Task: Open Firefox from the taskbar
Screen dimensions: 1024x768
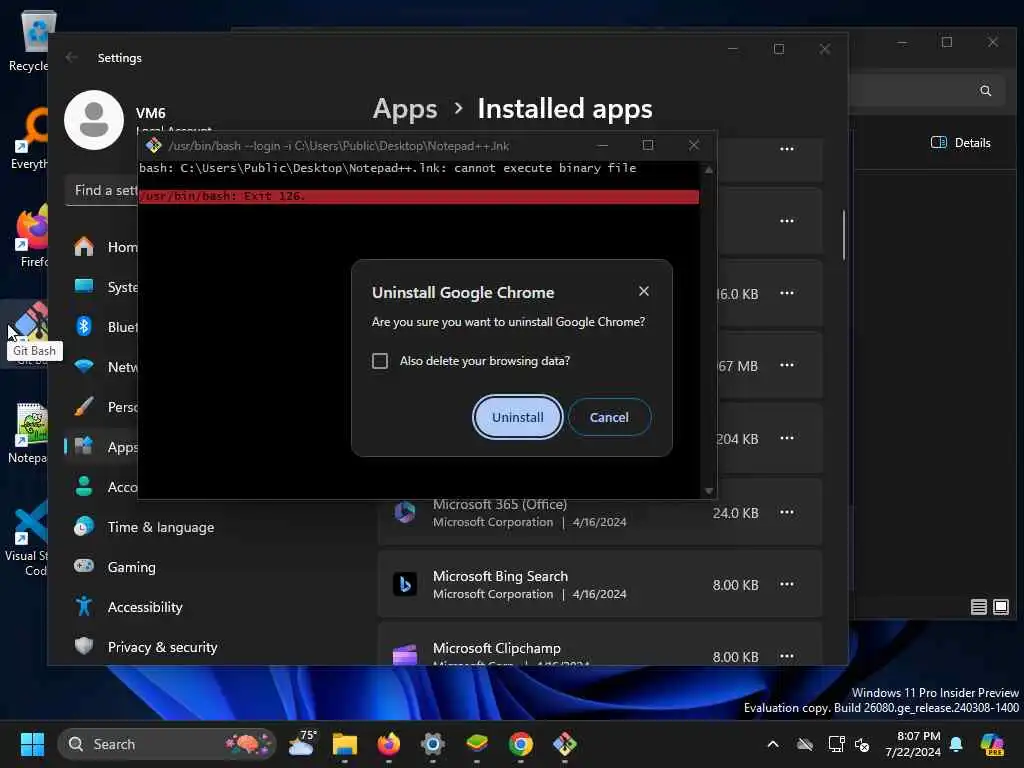Action: 389,744
